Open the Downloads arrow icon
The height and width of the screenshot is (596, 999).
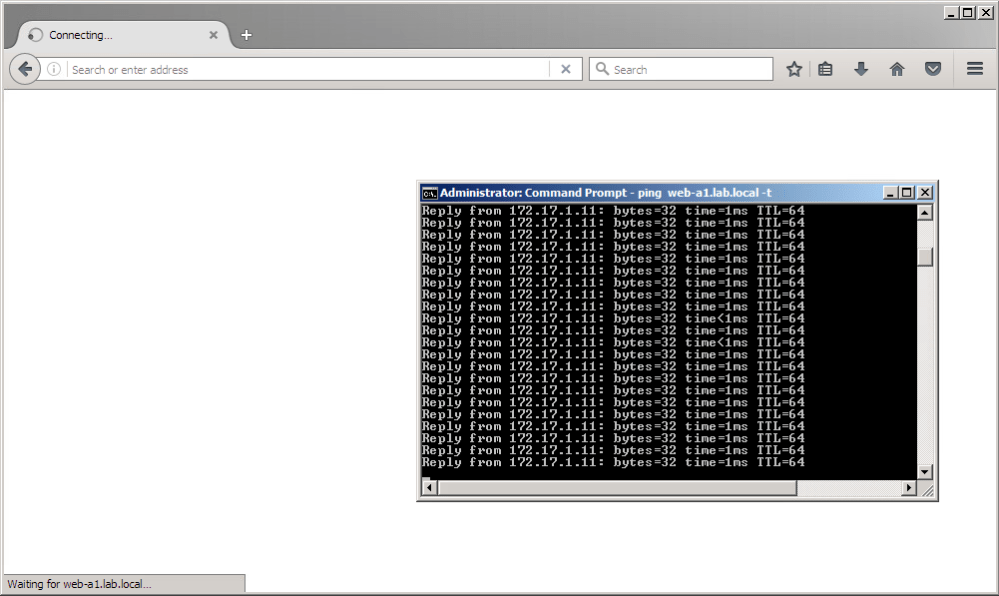pos(861,69)
